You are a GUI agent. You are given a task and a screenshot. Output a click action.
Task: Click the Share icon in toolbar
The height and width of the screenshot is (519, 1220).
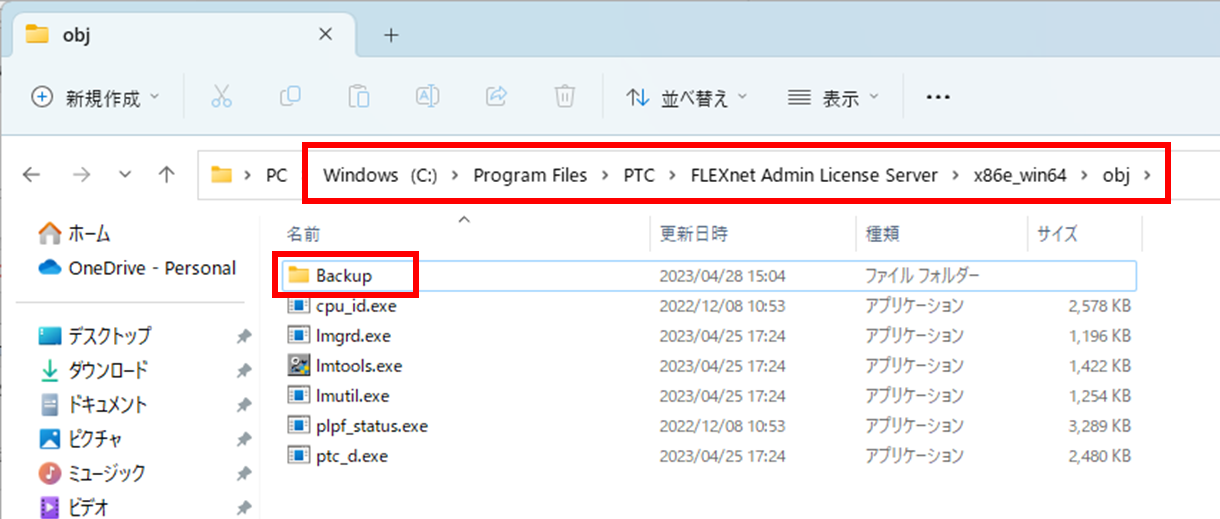pyautogui.click(x=496, y=96)
